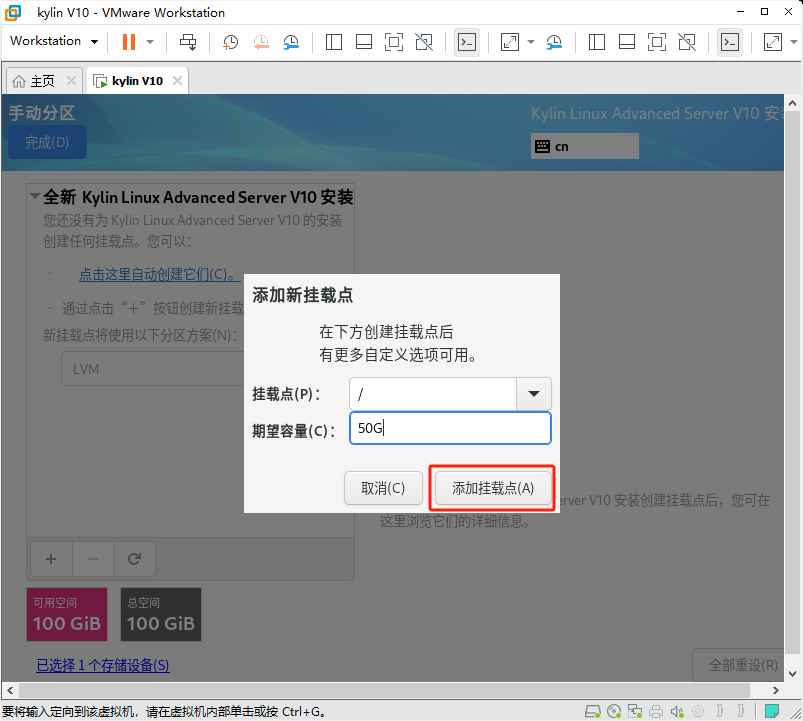
Task: Click the printer status bar icon
Action: click(656, 711)
